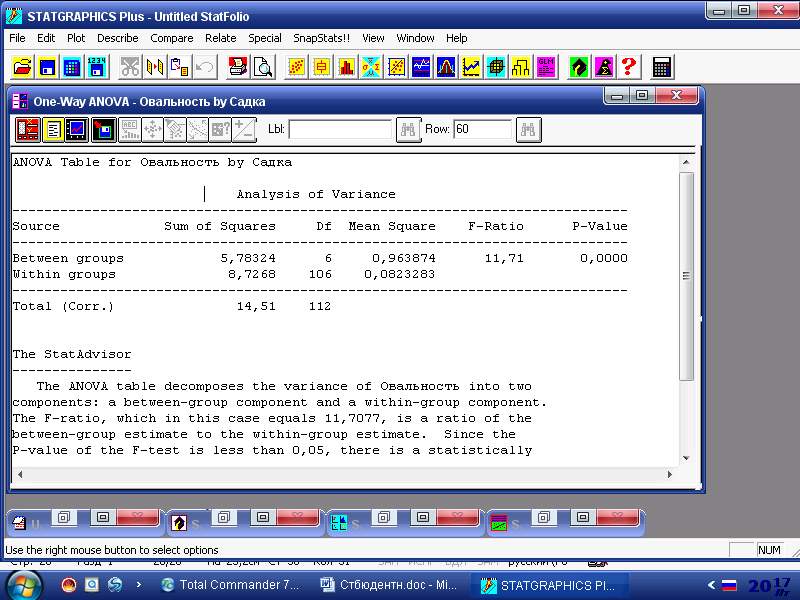Viewport: 800px width, 600px height.
Task: Open the Describe menu
Action: [x=118, y=38]
